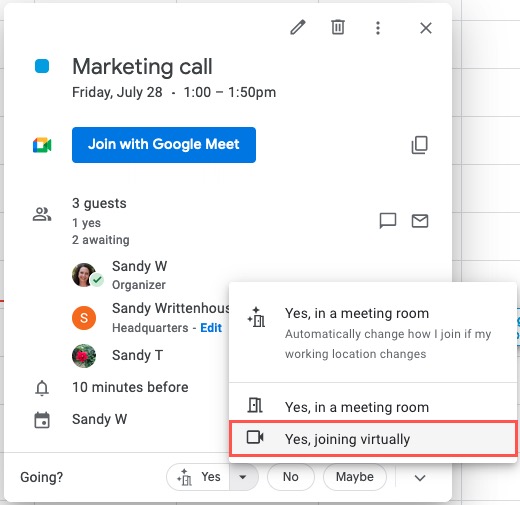This screenshot has height=505, width=520.
Task: Respond Yes to the invitation
Action: 198,477
